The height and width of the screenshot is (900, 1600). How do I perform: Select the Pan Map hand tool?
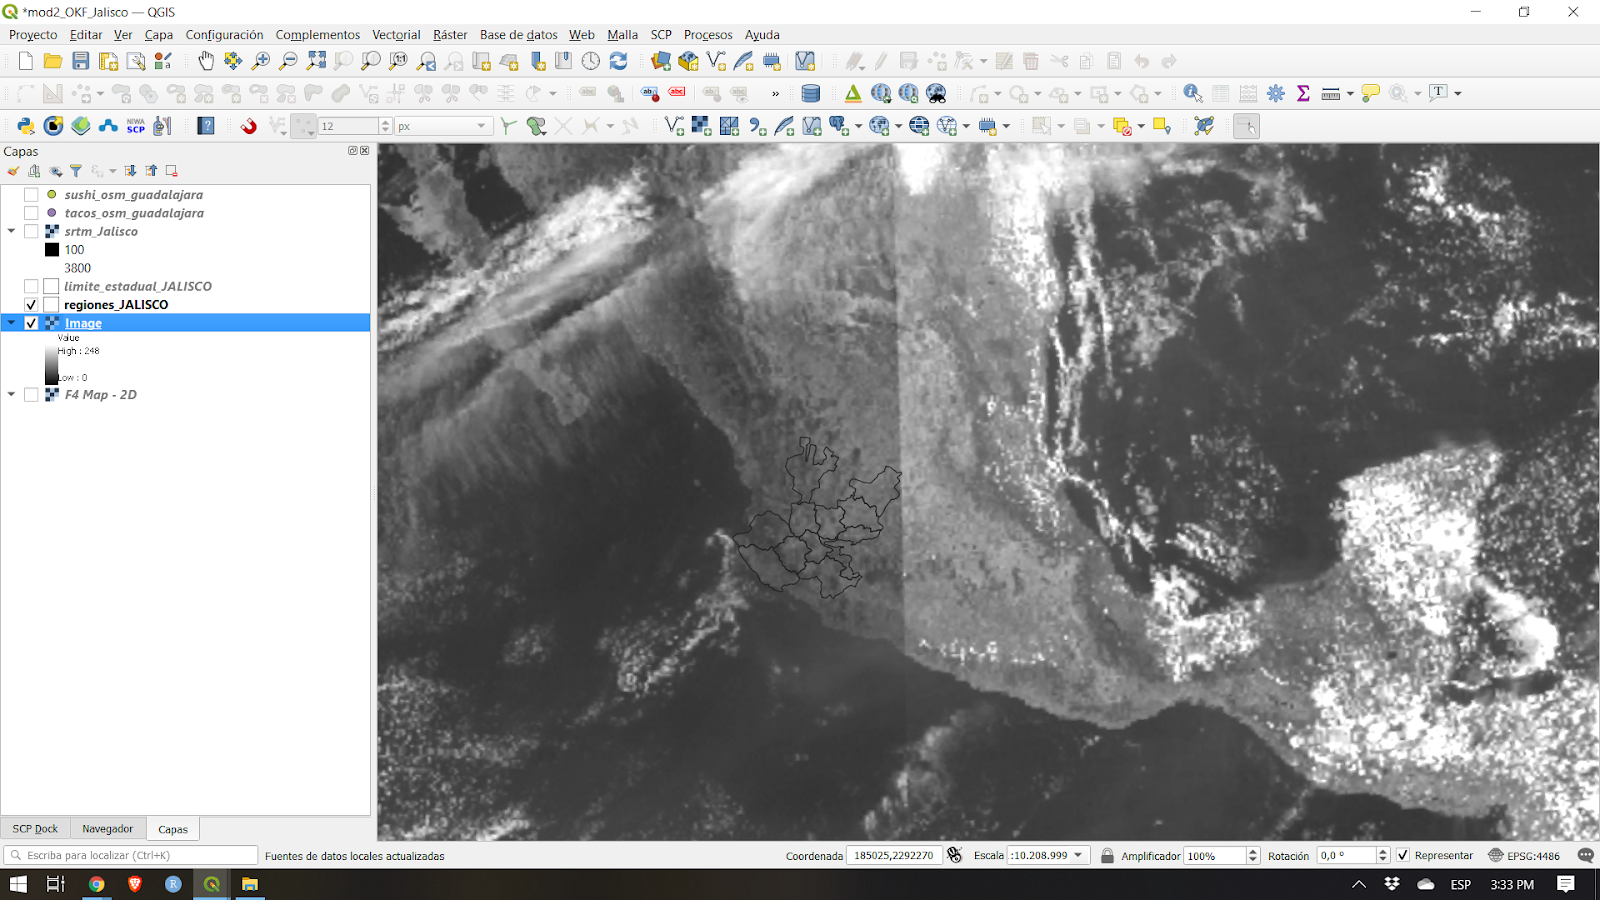coord(205,61)
